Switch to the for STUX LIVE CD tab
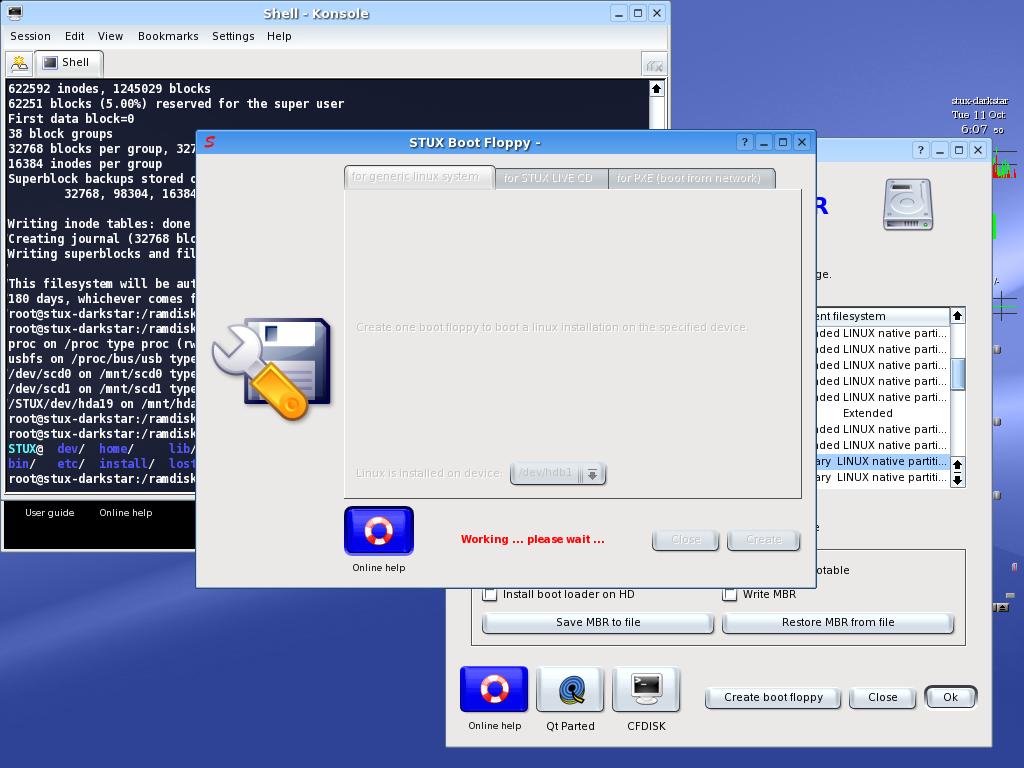The height and width of the screenshot is (768, 1024). (551, 178)
